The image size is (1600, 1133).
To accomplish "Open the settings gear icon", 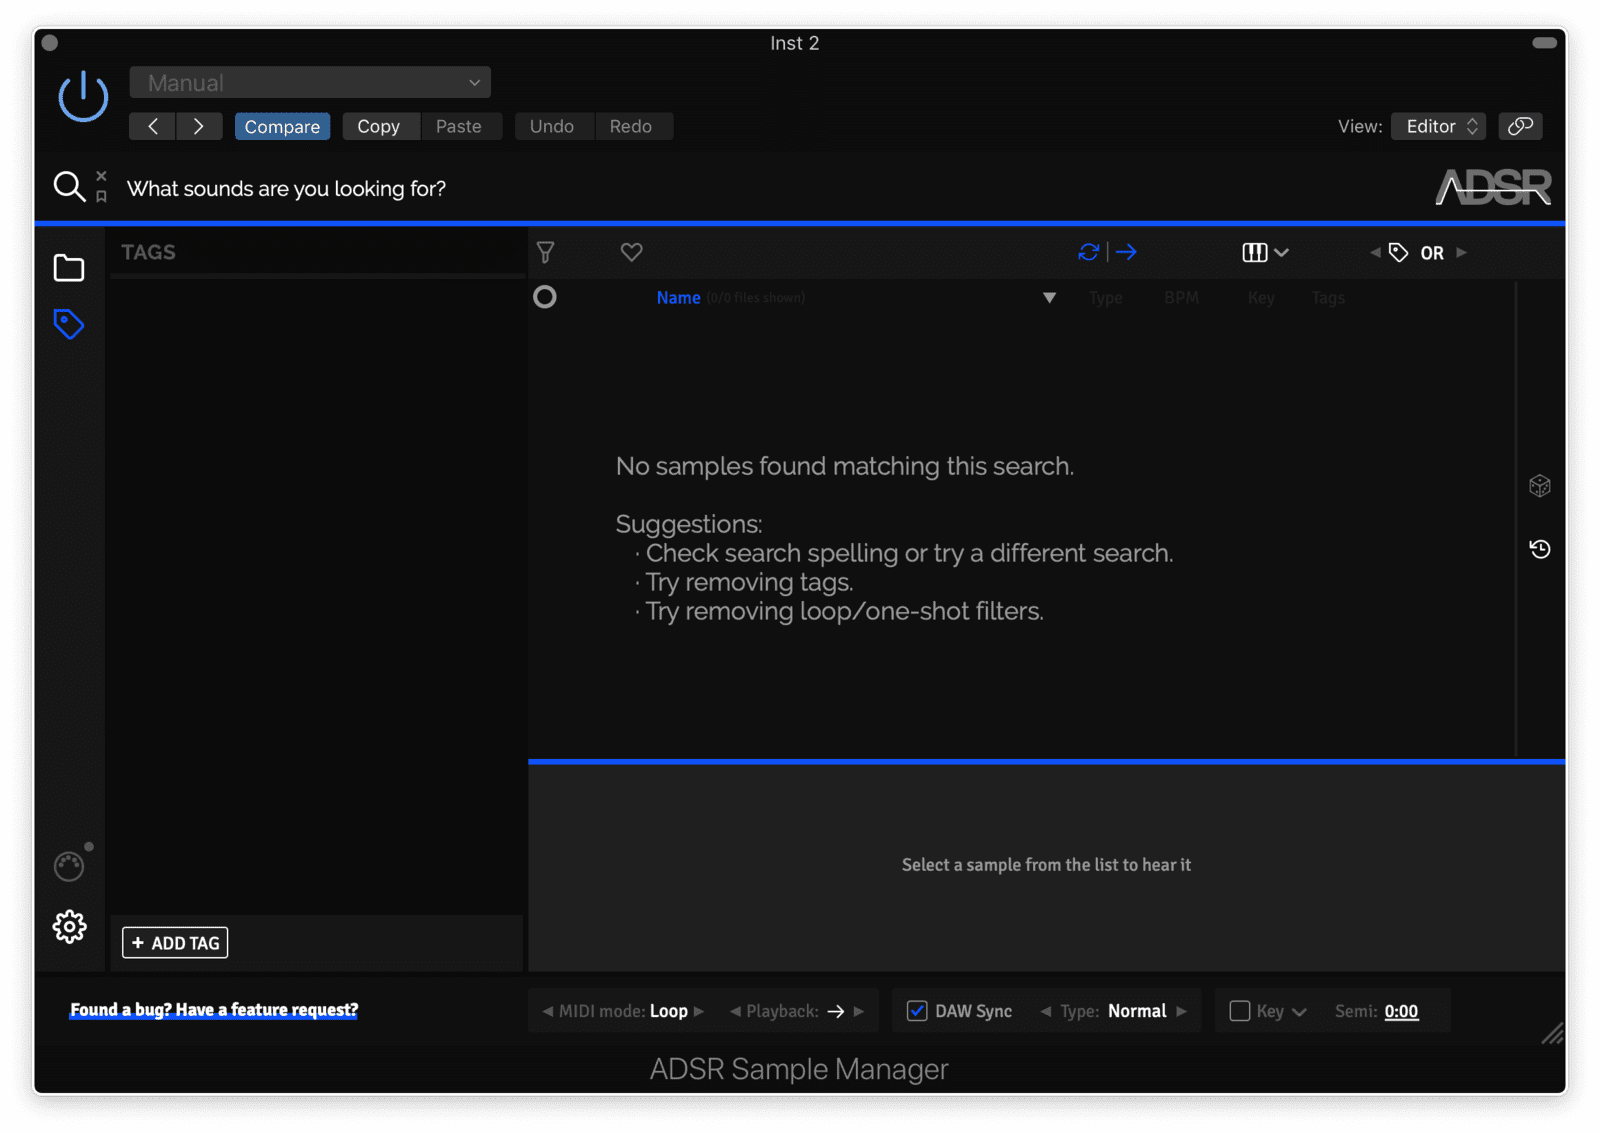I will pyautogui.click(x=69, y=927).
